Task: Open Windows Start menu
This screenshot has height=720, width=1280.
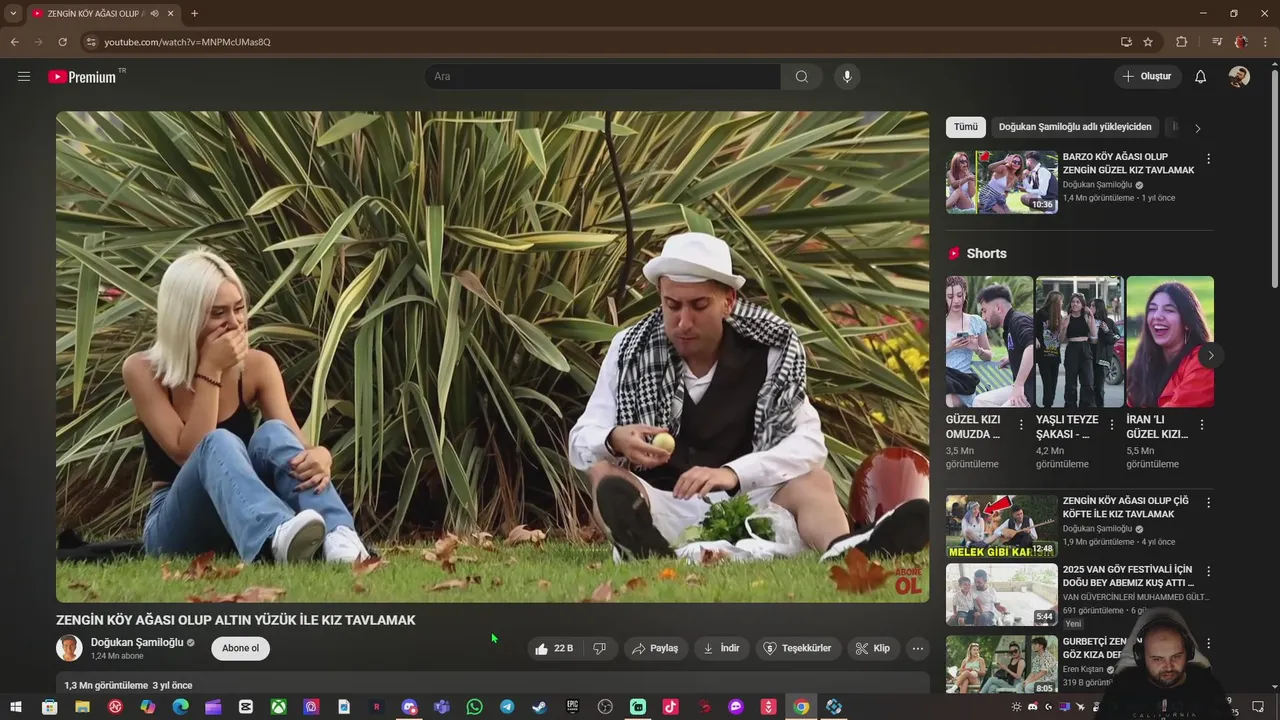Action: tap(16, 707)
